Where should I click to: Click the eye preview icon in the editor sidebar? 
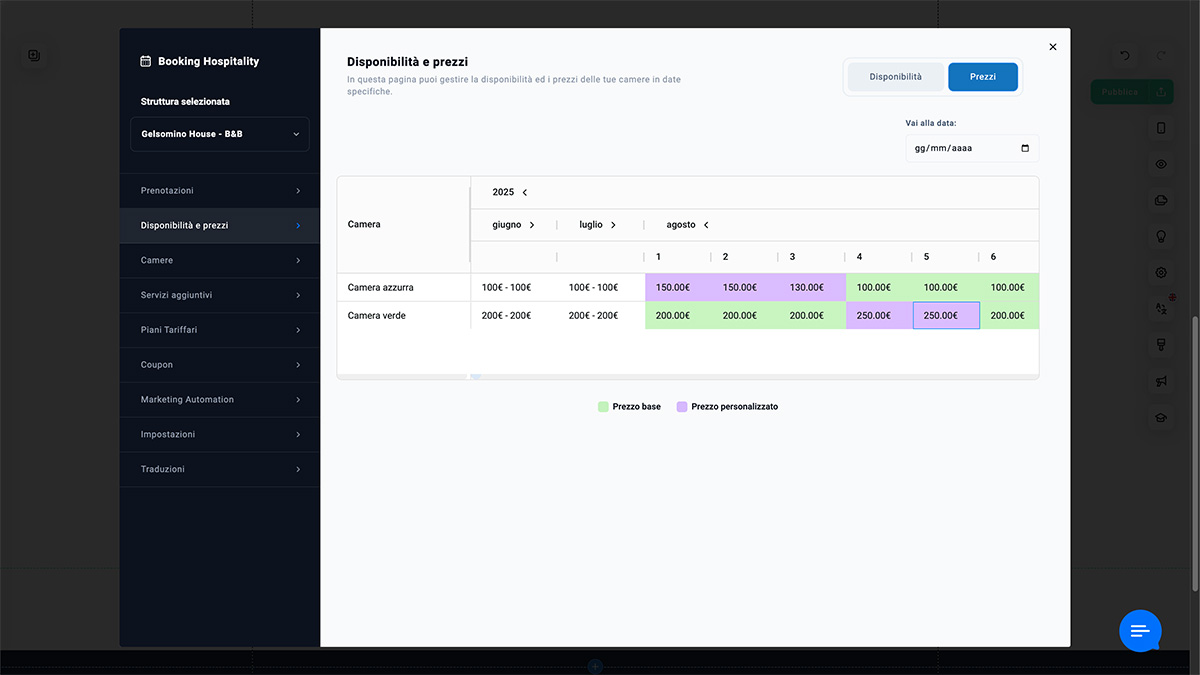tap(1161, 164)
